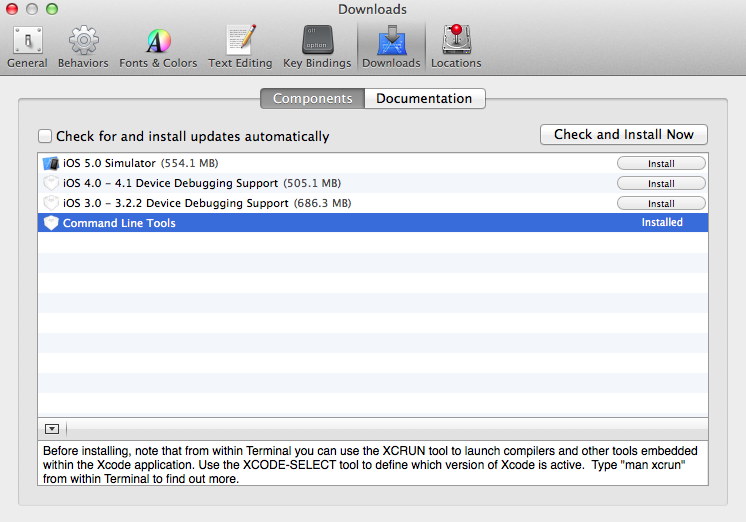The width and height of the screenshot is (746, 522).
Task: Click the Command Line Tools package icon
Action: coord(50,223)
